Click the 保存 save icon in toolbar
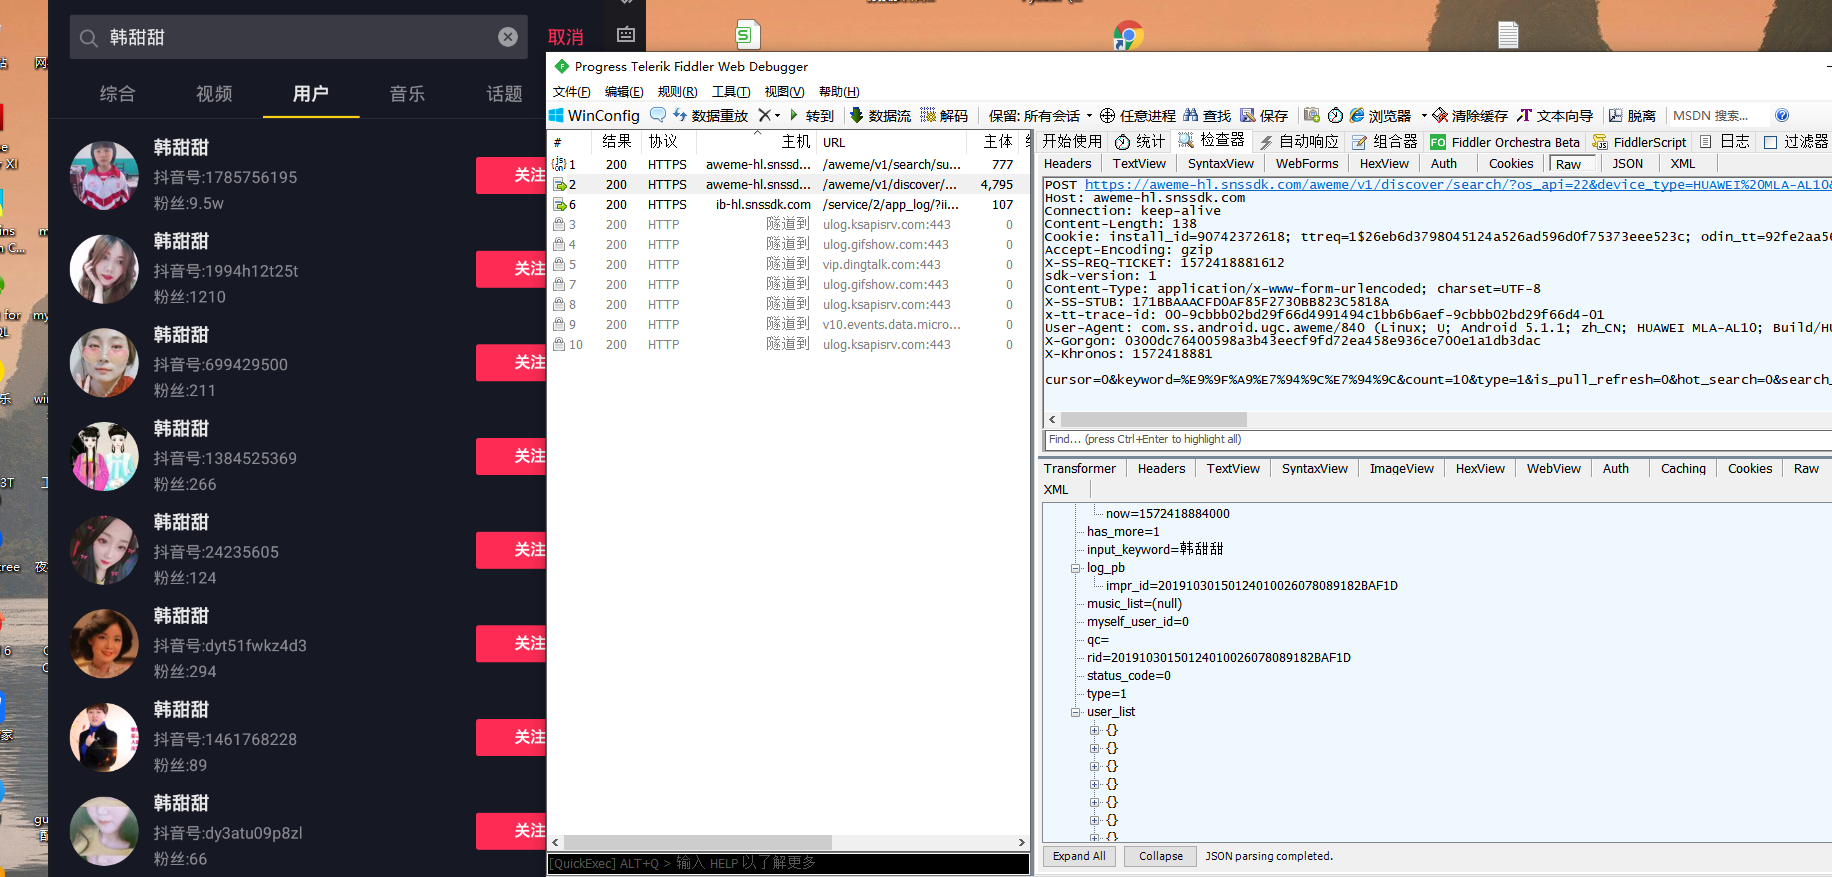The width and height of the screenshot is (1832, 877). pos(1248,116)
